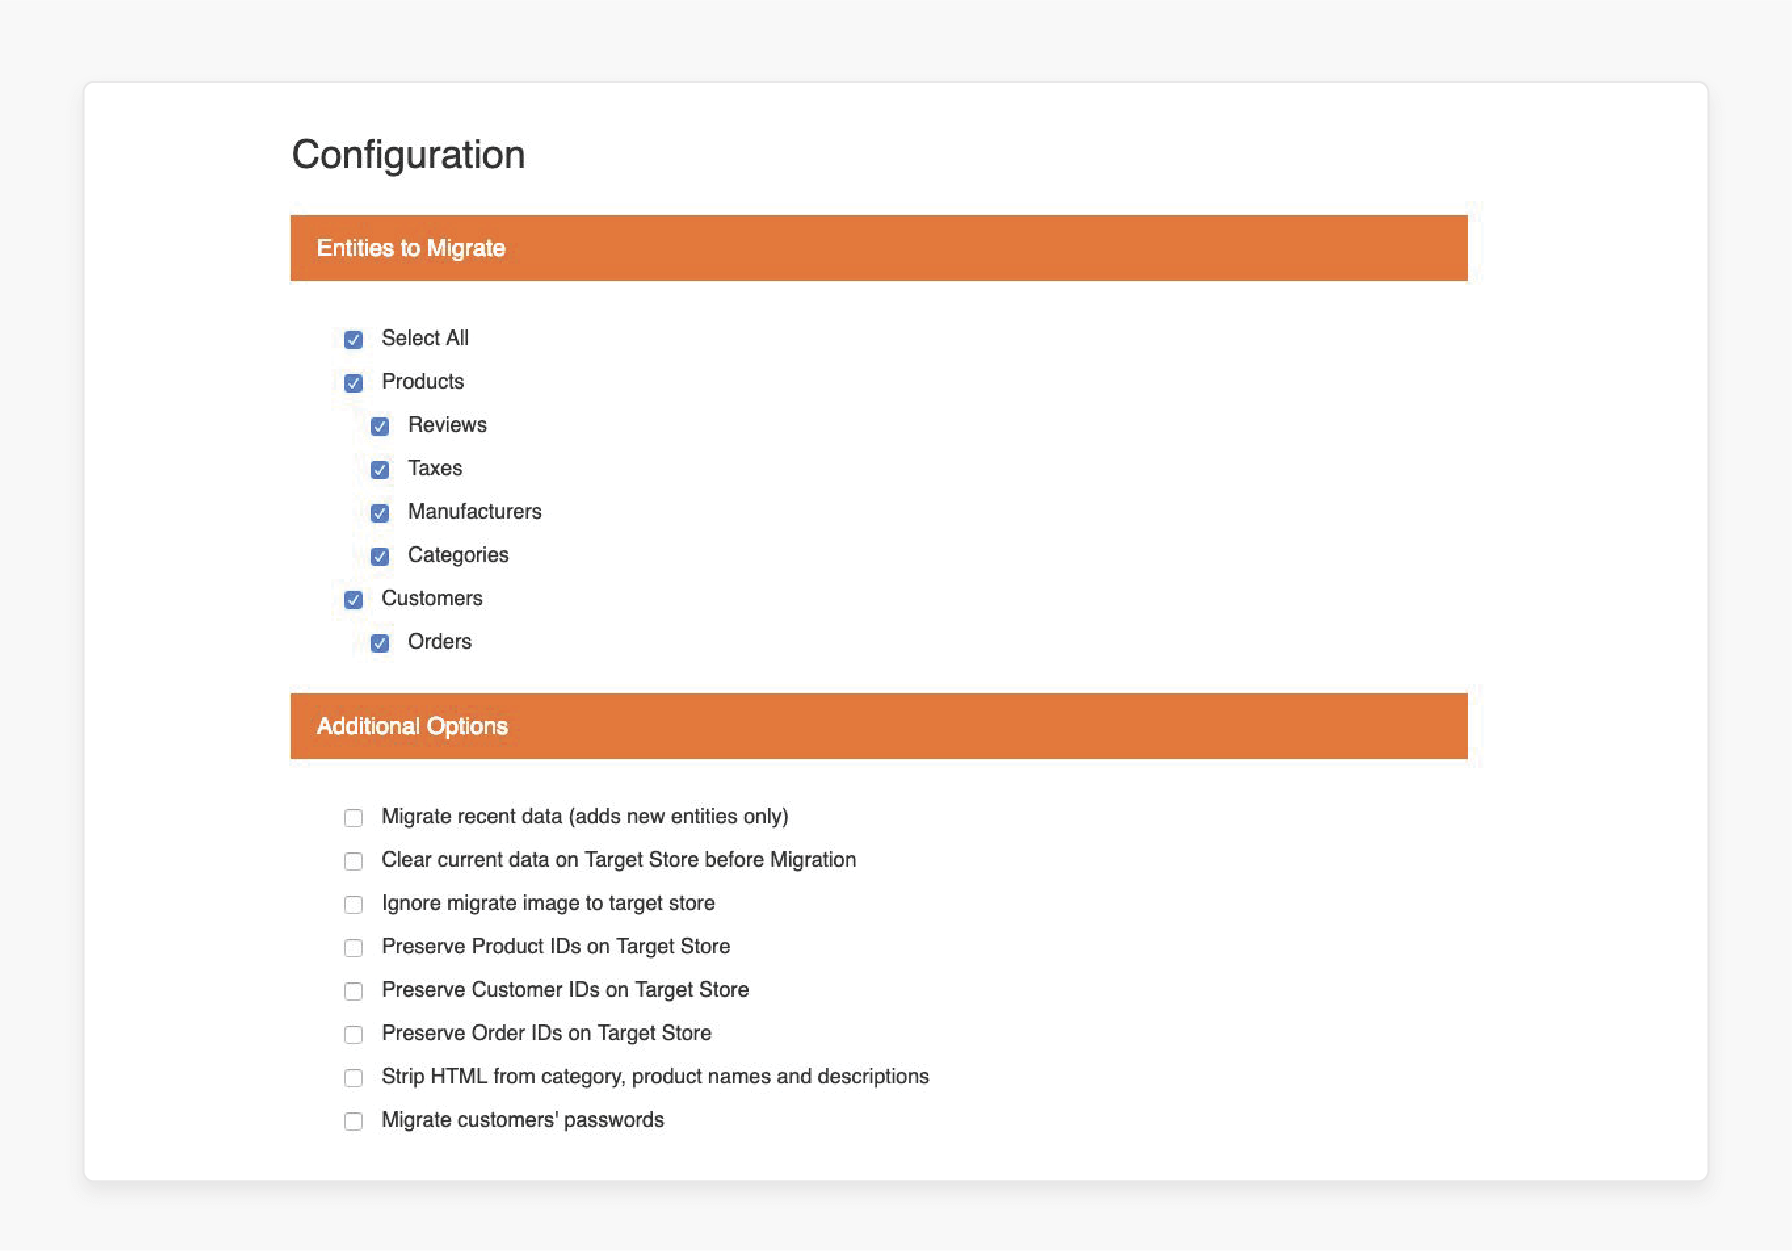This screenshot has width=1792, height=1251.
Task: Check Migrate customers' passwords option
Action: (353, 1121)
